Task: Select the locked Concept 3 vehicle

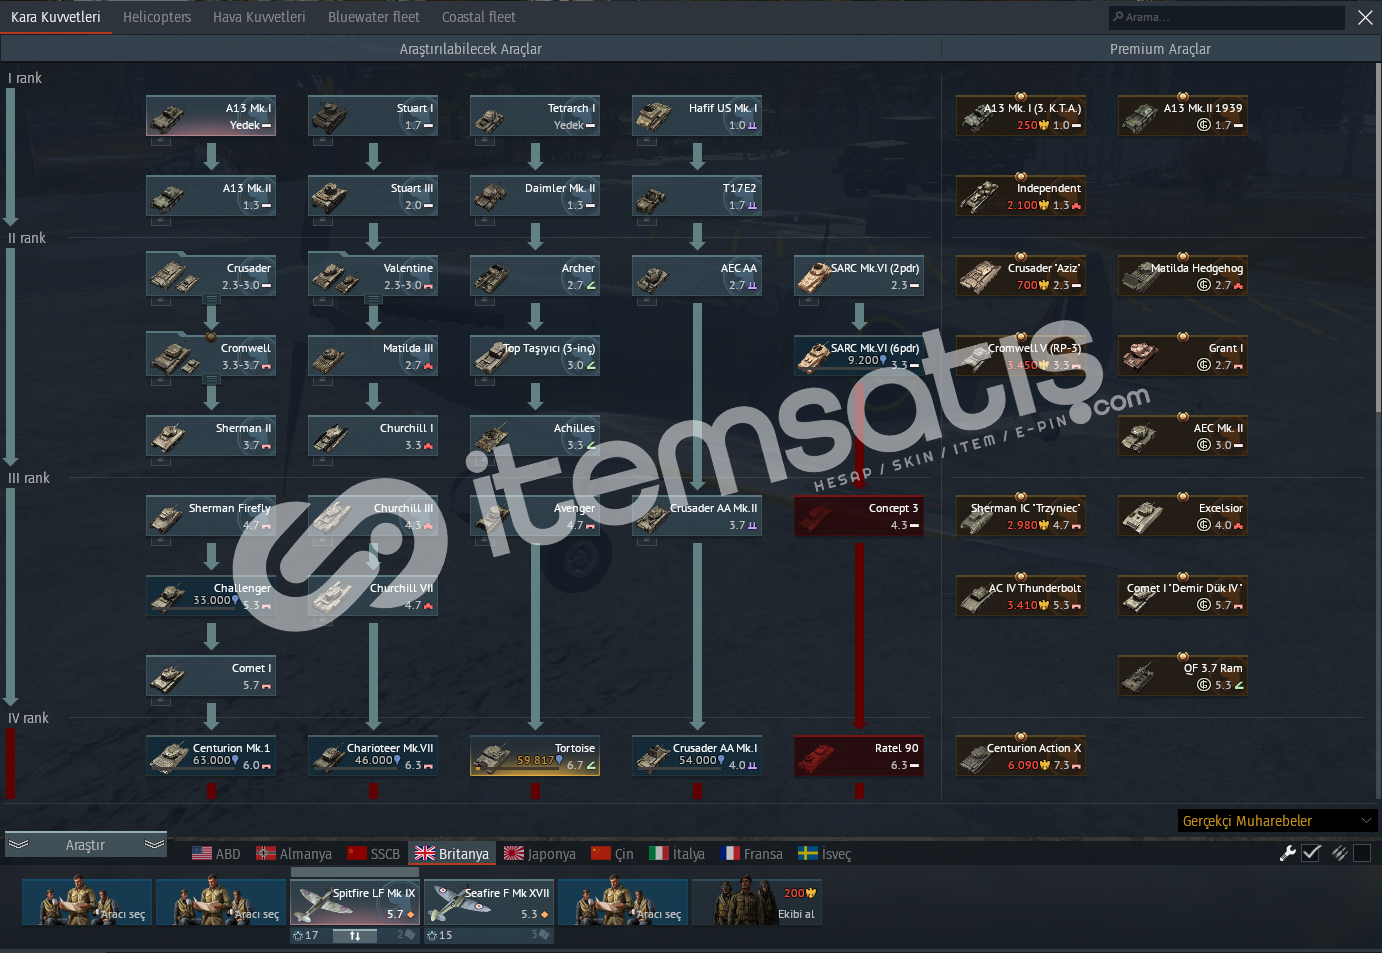Action: click(859, 516)
